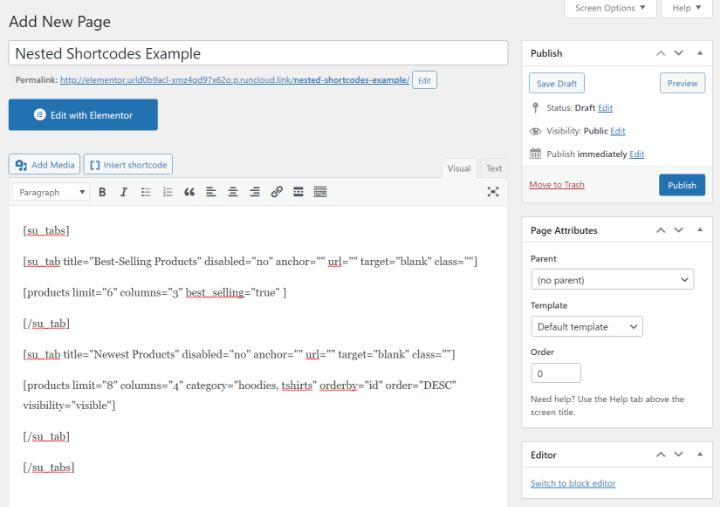
Task: Open the Template dropdown
Action: 586,327
